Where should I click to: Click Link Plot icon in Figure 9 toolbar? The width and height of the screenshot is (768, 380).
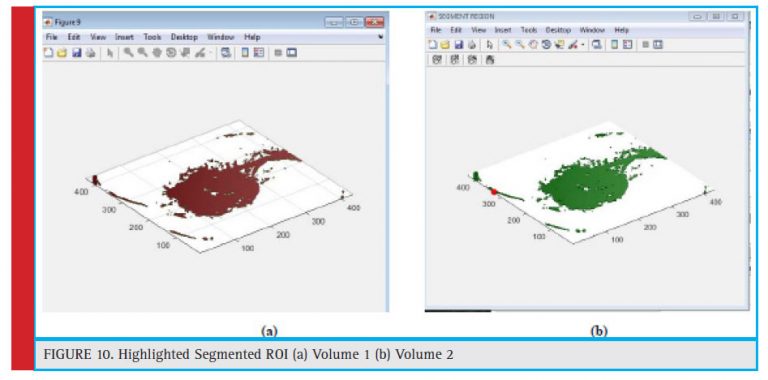(x=226, y=52)
